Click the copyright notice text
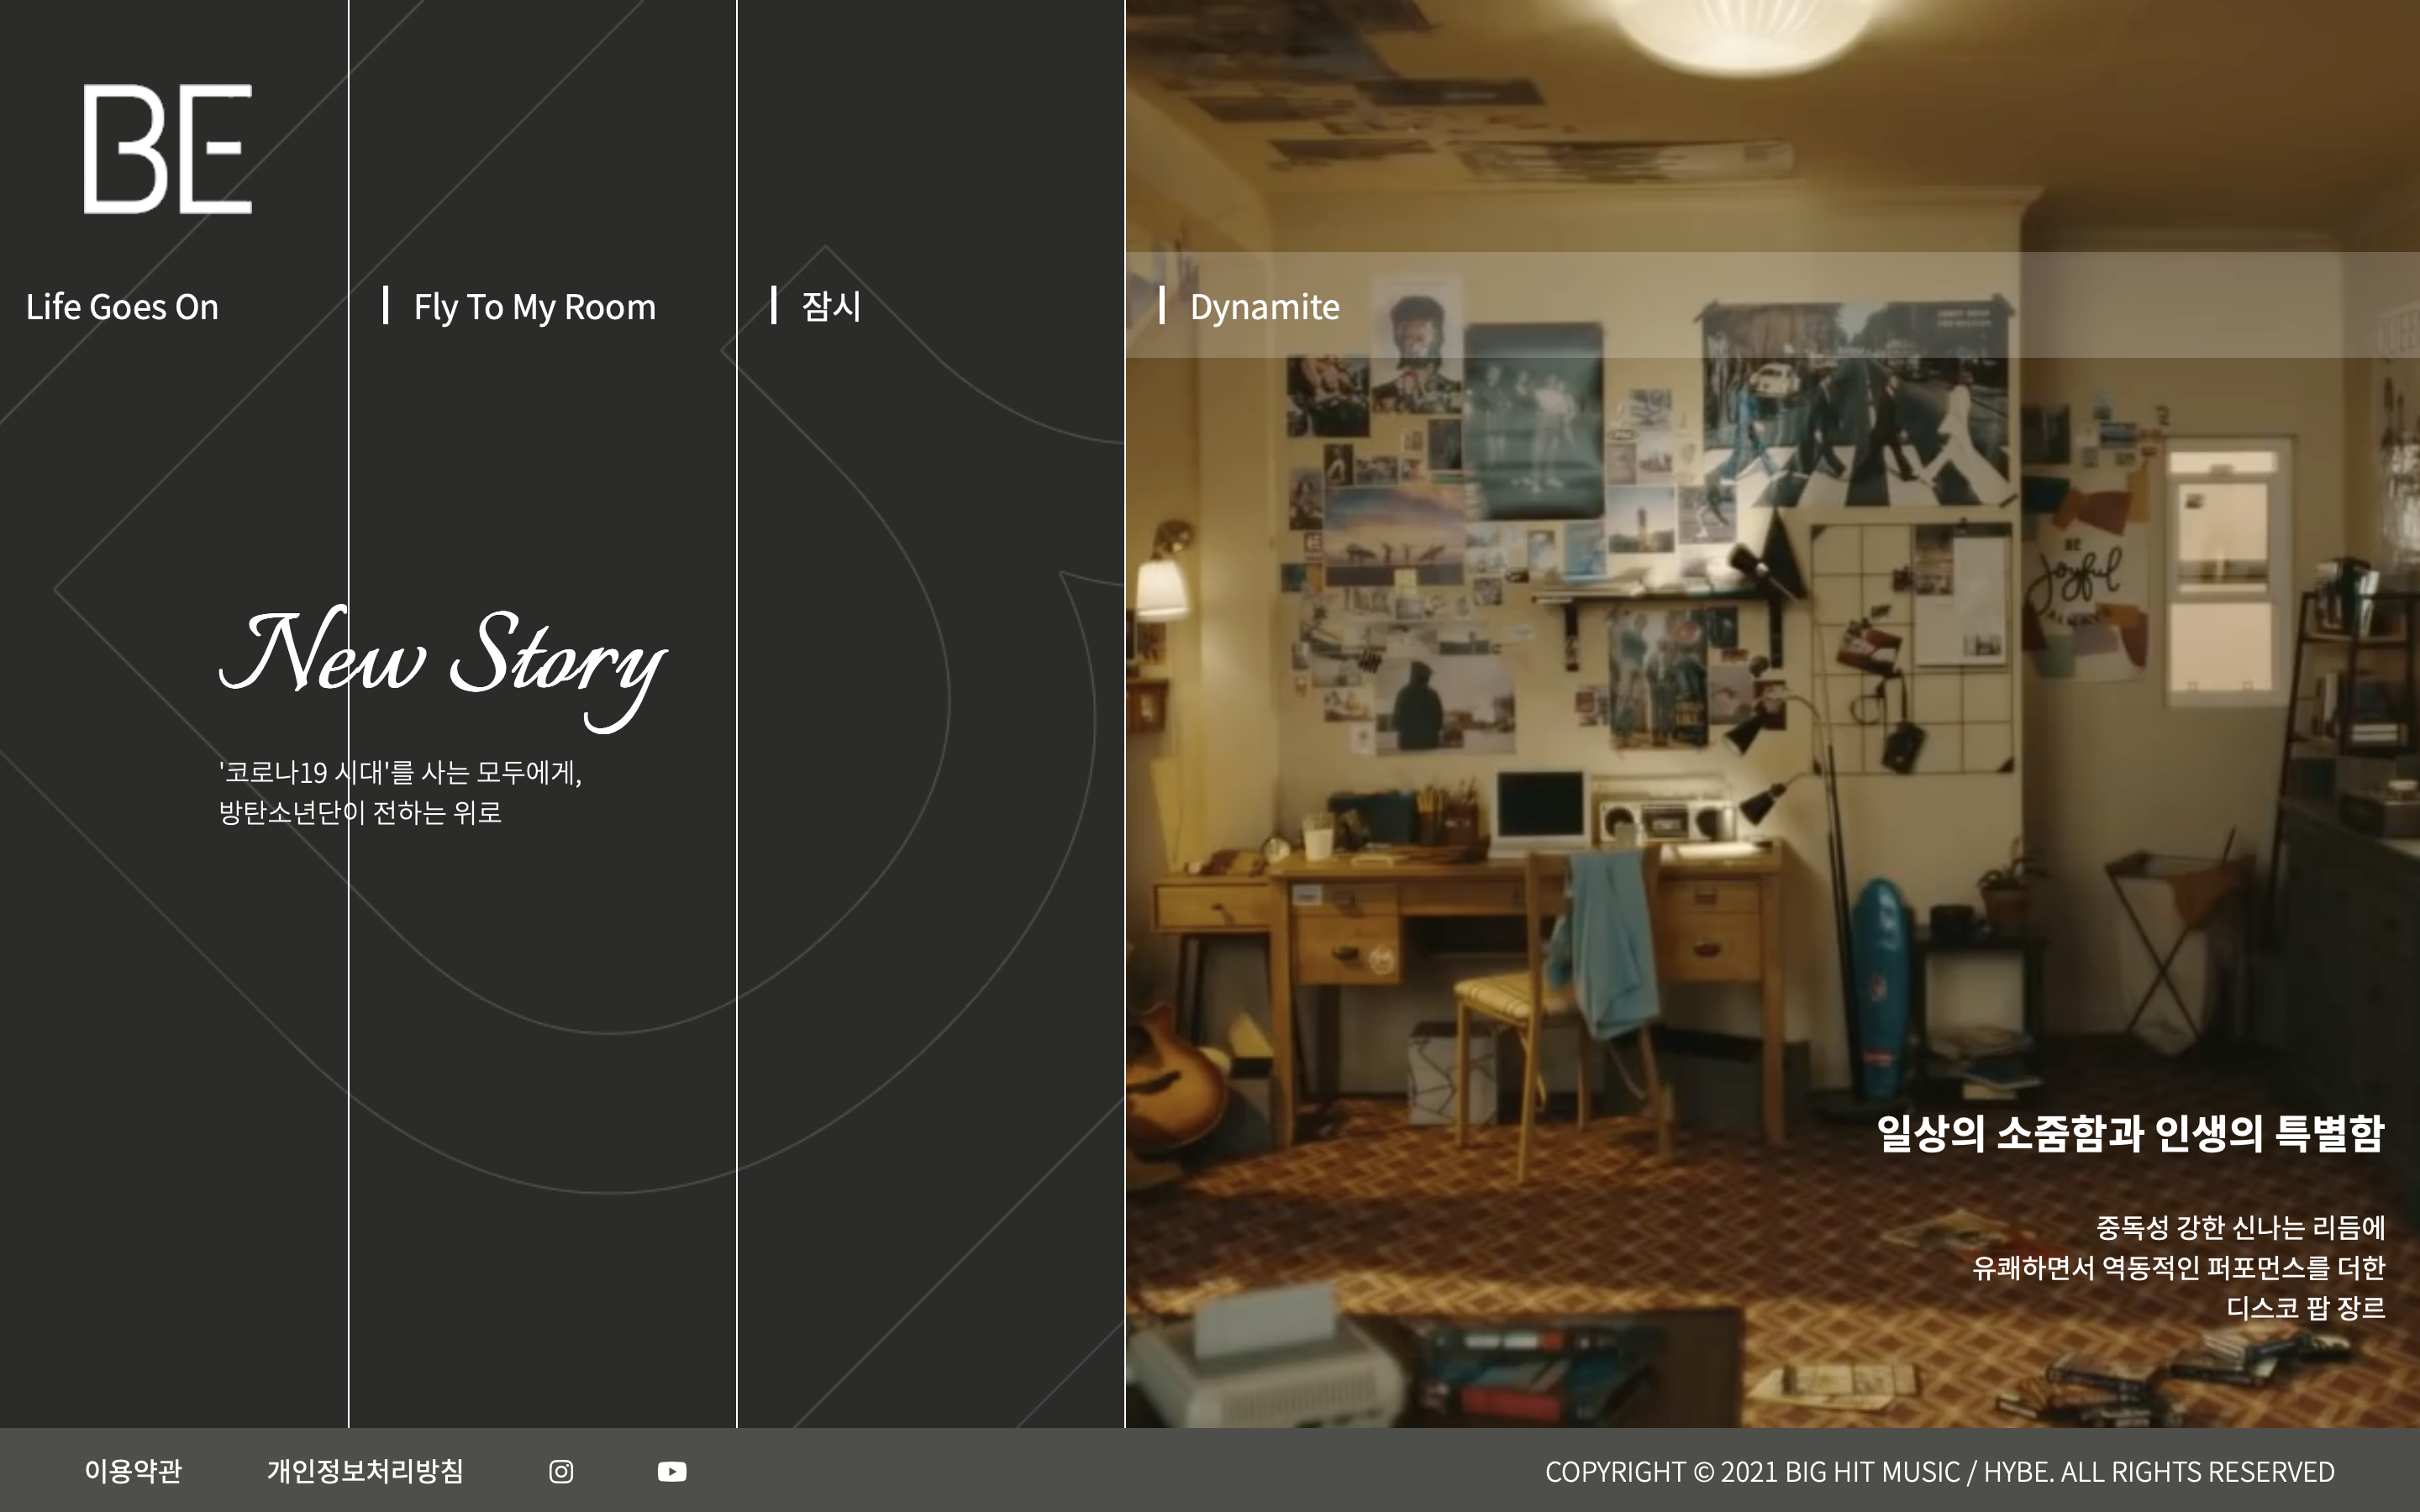 (x=1940, y=1472)
